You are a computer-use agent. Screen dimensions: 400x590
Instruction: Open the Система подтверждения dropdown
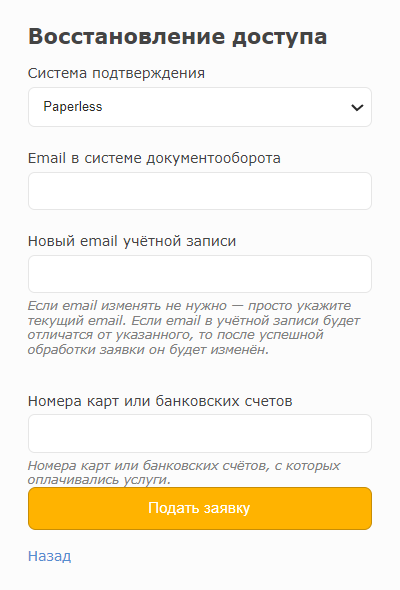click(x=200, y=107)
